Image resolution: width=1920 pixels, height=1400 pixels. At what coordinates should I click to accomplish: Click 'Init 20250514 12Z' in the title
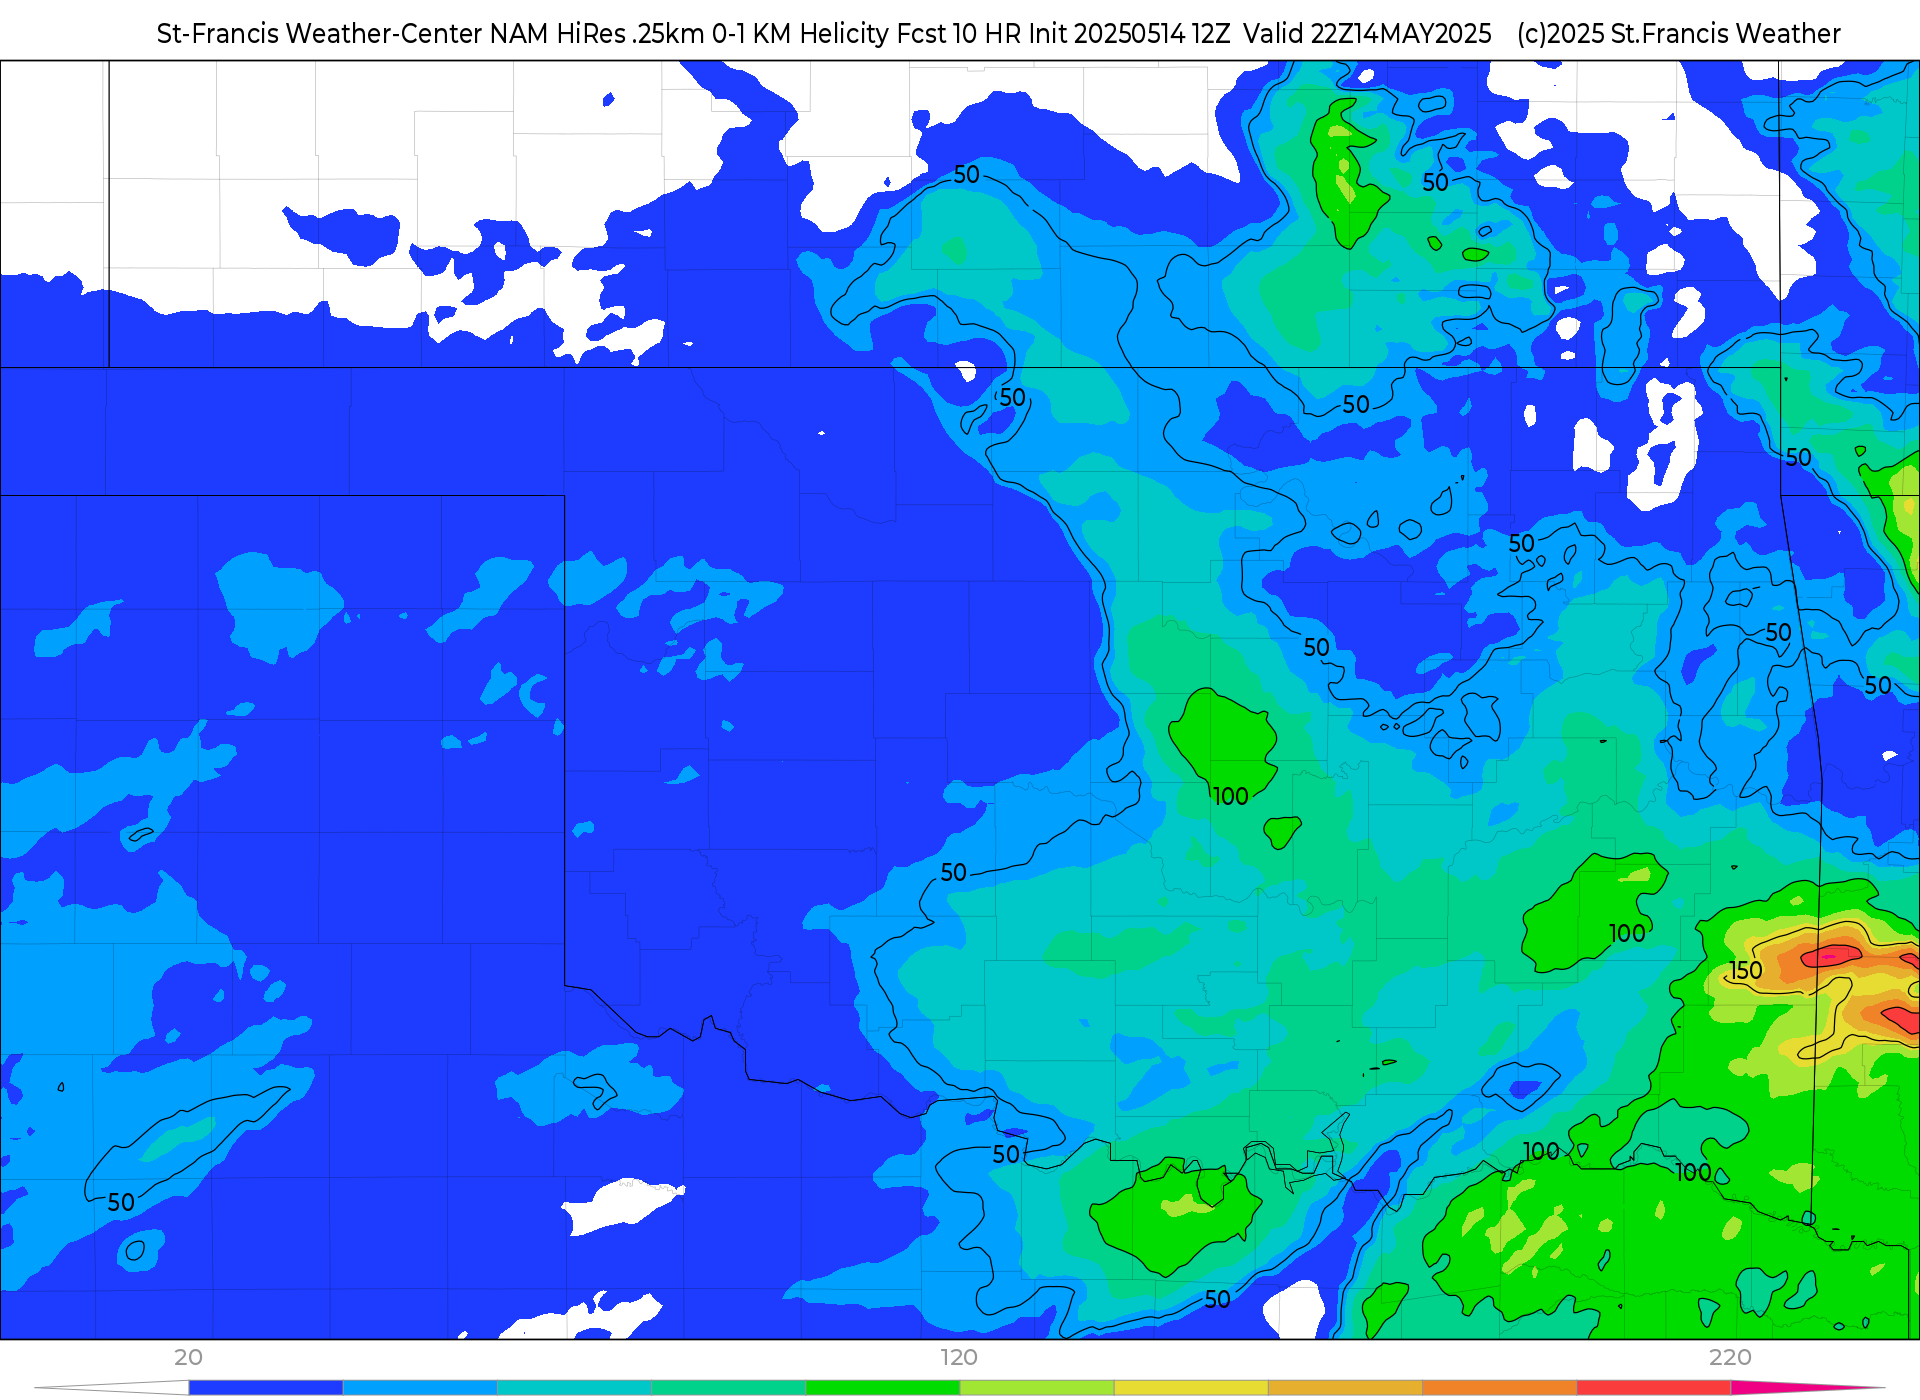pyautogui.click(x=1130, y=34)
